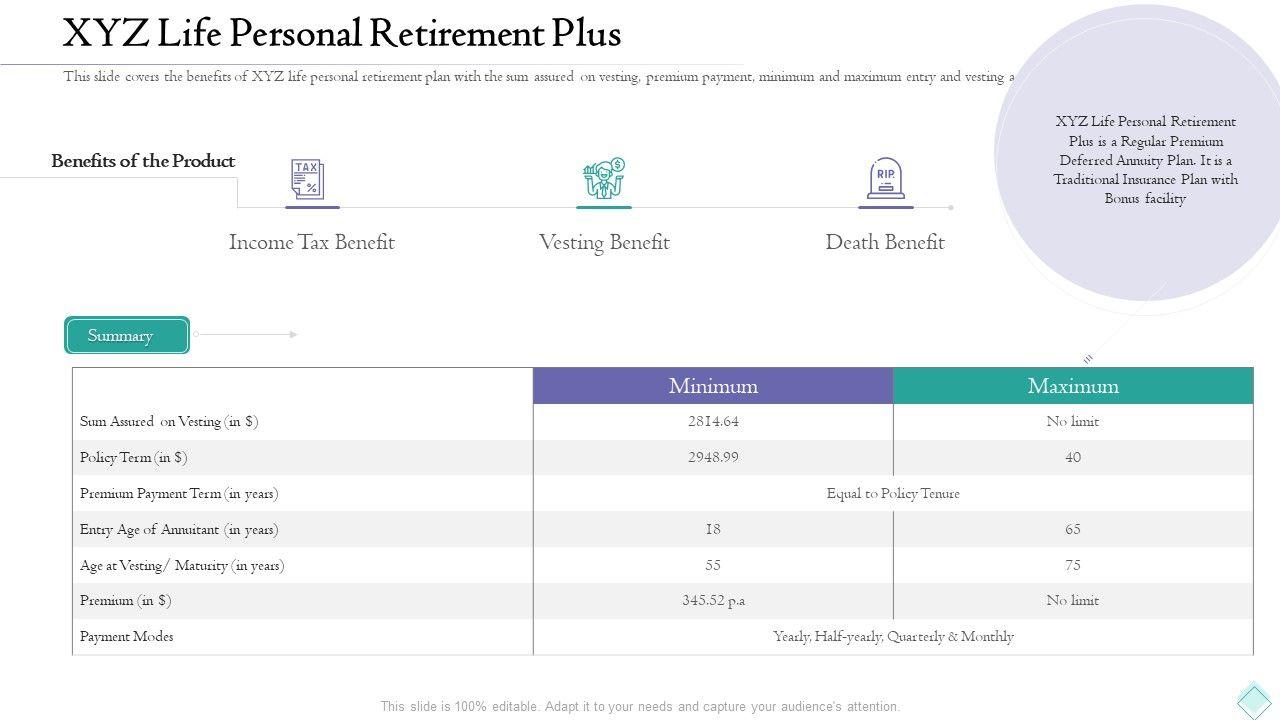Viewport: 1280px width, 720px height.
Task: Select the Minimum column header
Action: (713, 386)
